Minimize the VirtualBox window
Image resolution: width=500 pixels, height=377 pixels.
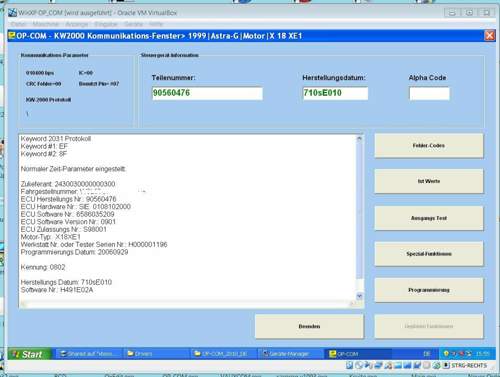pyautogui.click(x=452, y=13)
